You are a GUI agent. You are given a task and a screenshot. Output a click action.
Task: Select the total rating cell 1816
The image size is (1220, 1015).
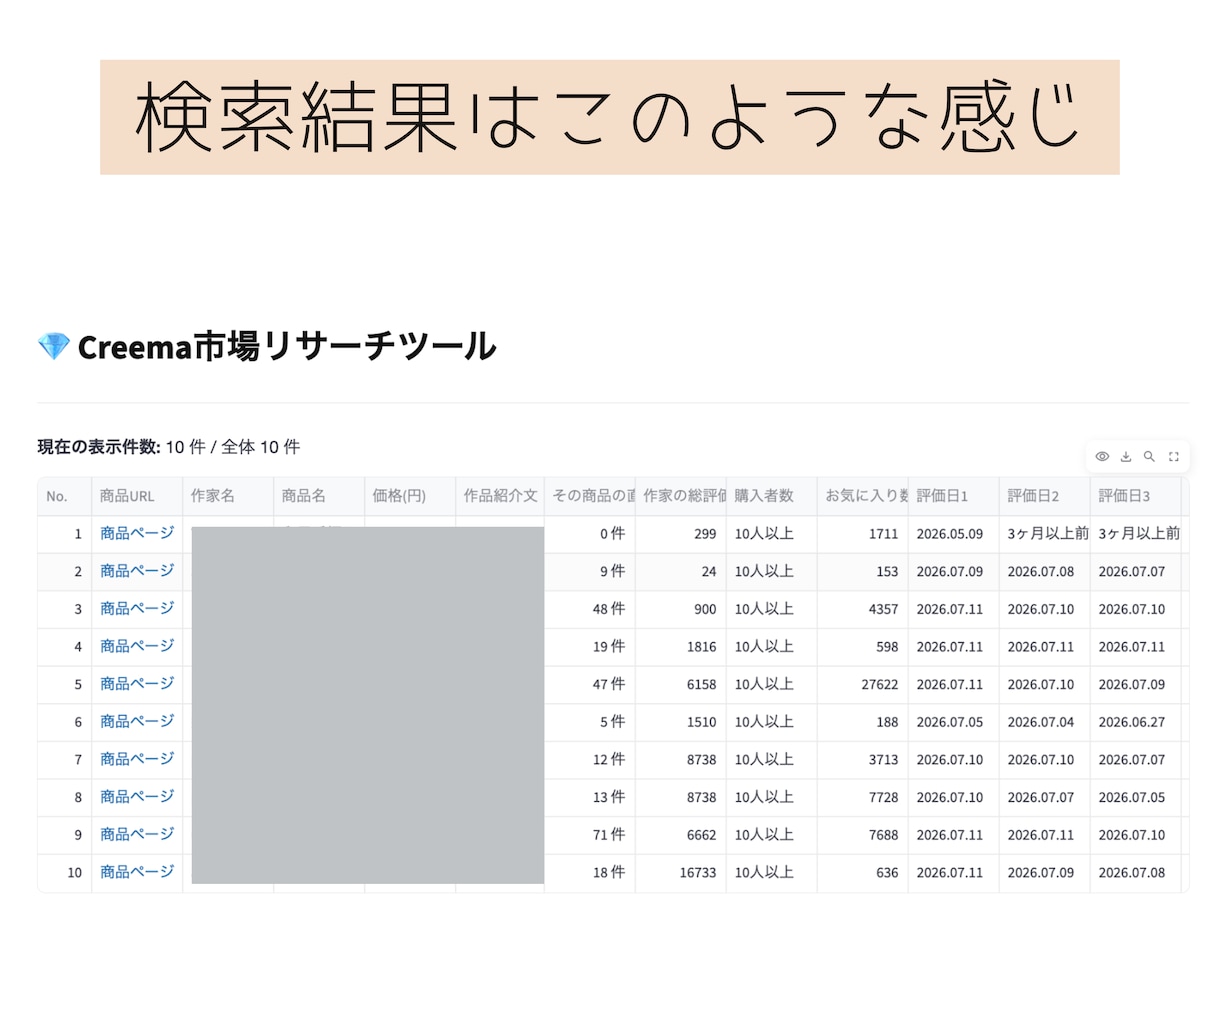(x=681, y=647)
